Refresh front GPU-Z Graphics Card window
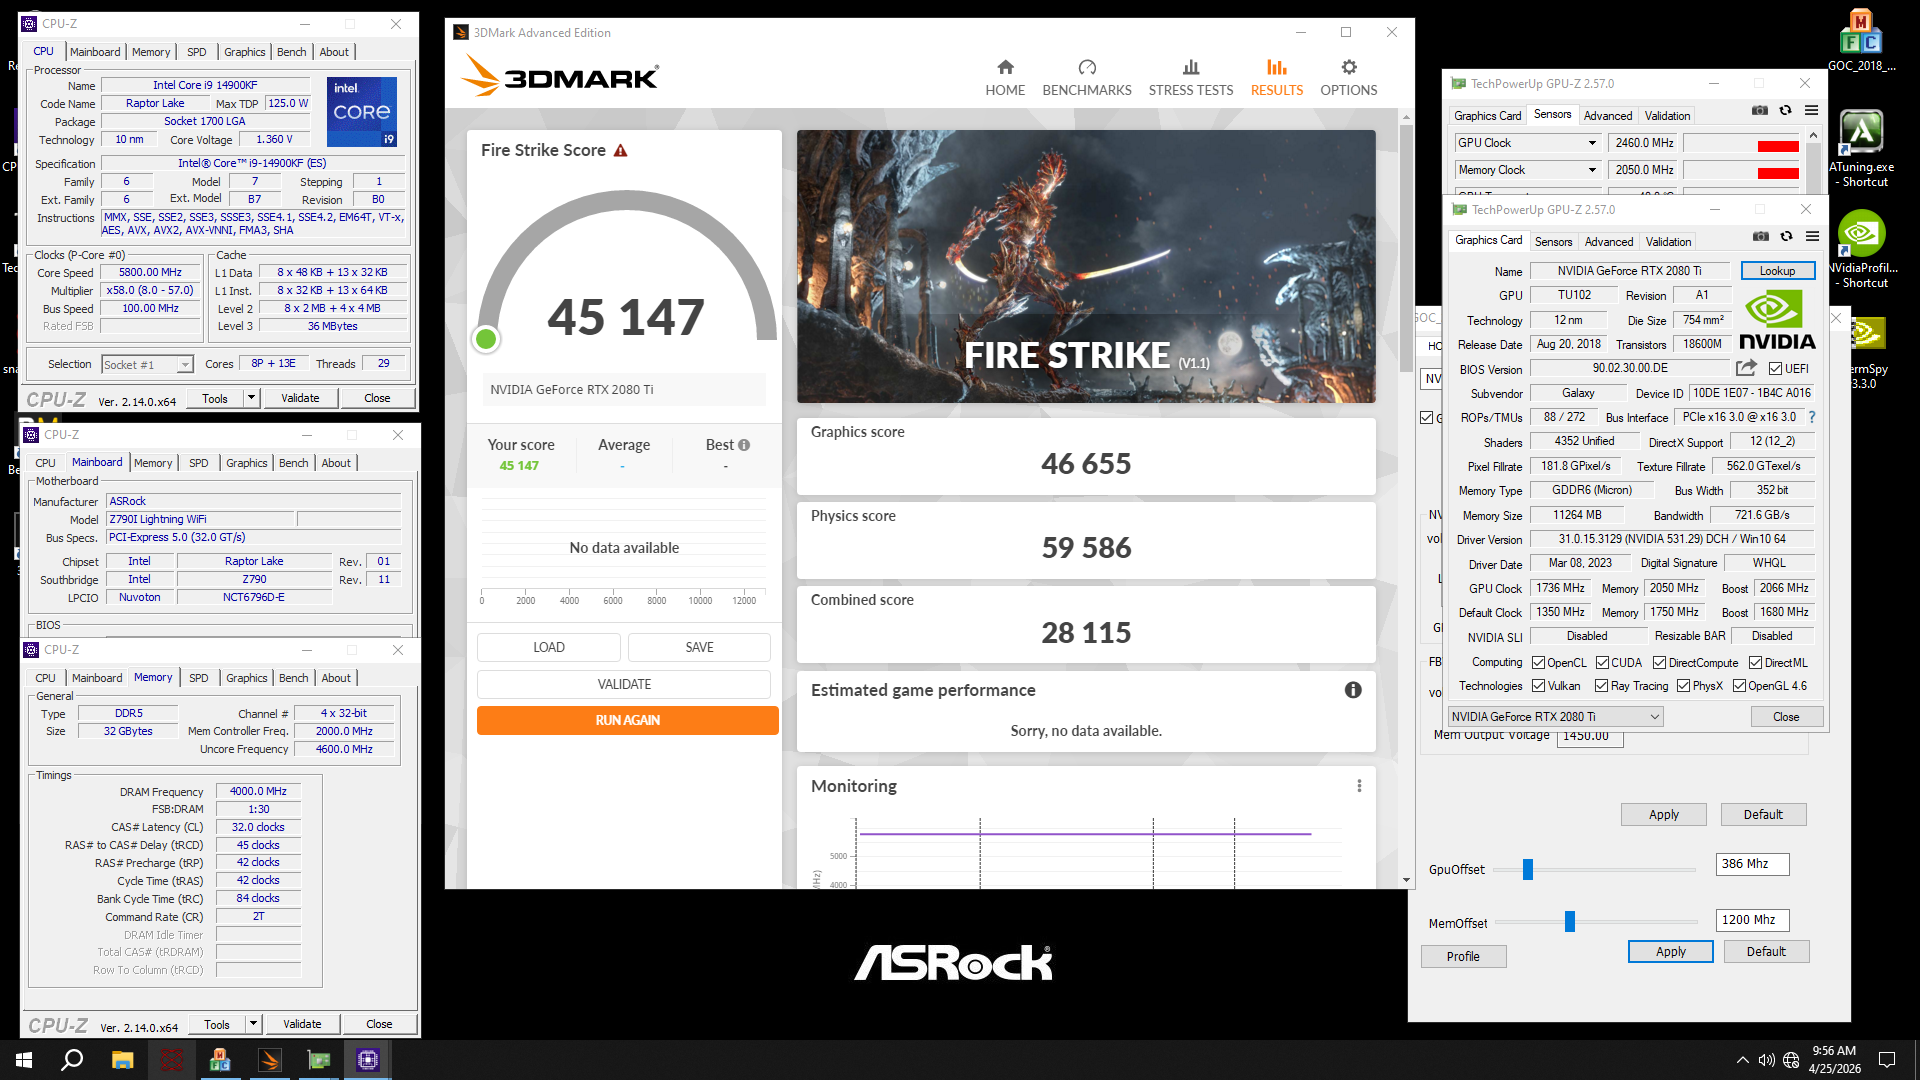Image resolution: width=1920 pixels, height=1080 pixels. 1786,237
